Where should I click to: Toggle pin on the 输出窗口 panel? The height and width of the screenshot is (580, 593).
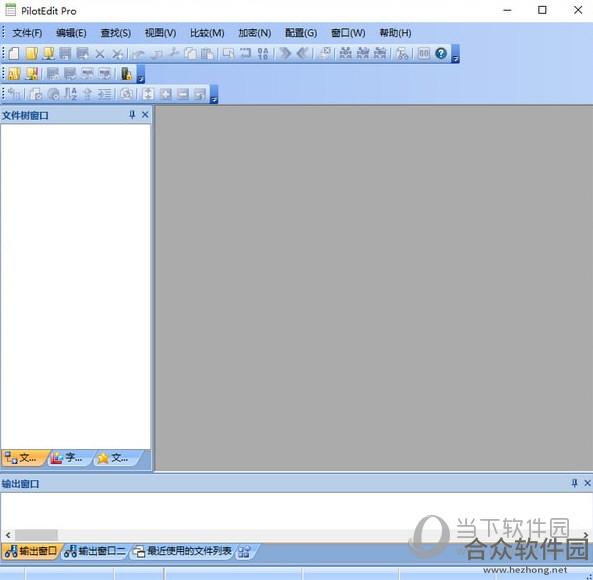[574, 483]
